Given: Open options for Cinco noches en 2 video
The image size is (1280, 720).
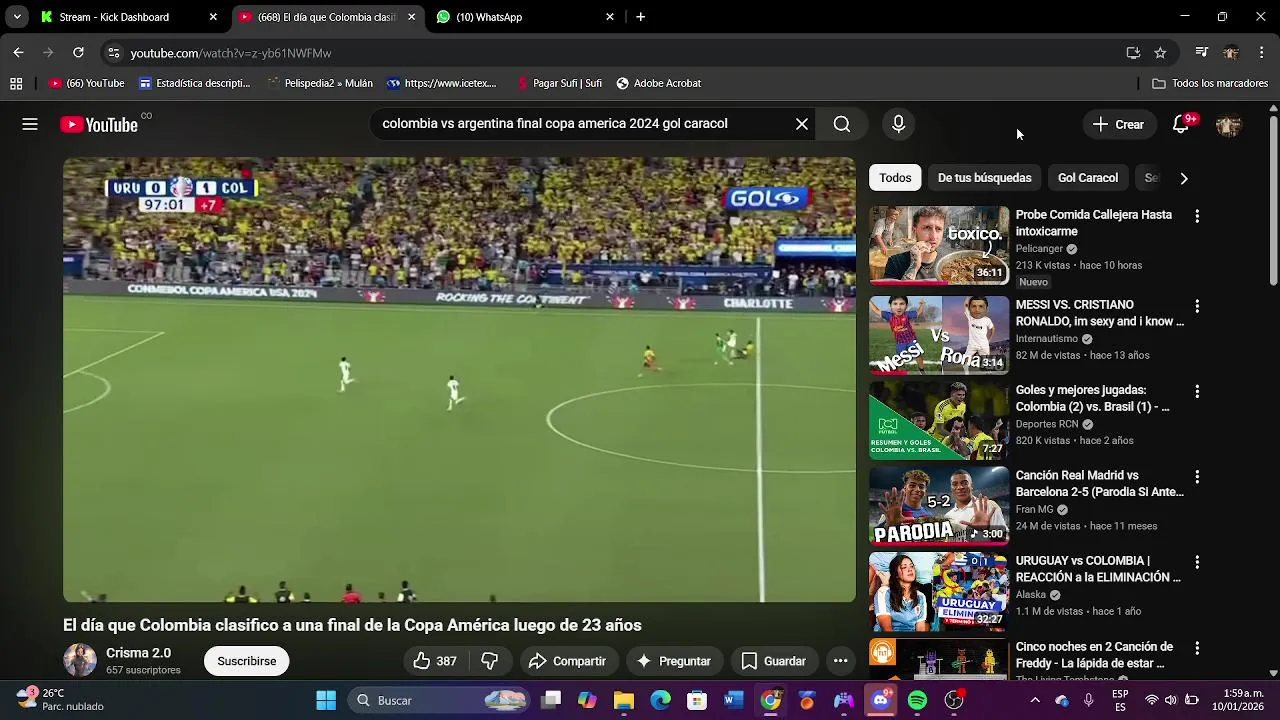Looking at the screenshot, I should (x=1197, y=648).
